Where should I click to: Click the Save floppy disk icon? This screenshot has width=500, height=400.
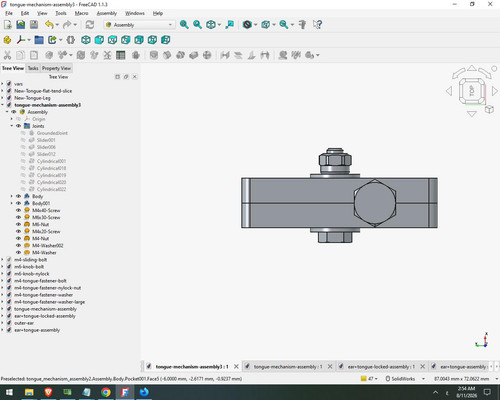pyautogui.click(x=34, y=25)
